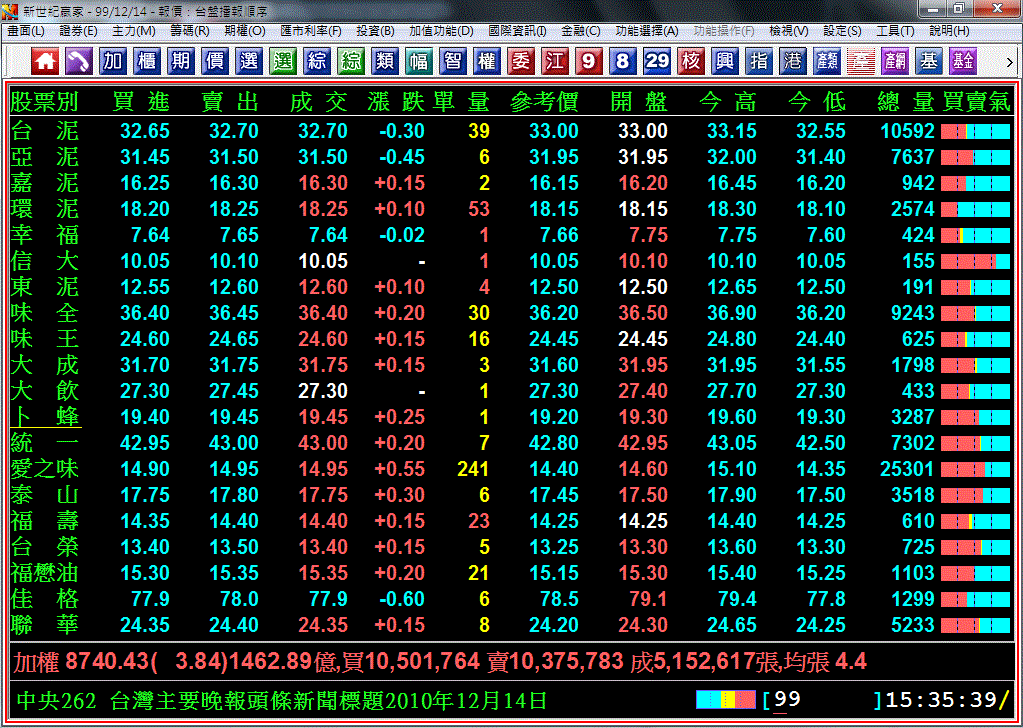1023x728 pixels.
Task: Click the red 委 toolbar icon
Action: coord(521,61)
